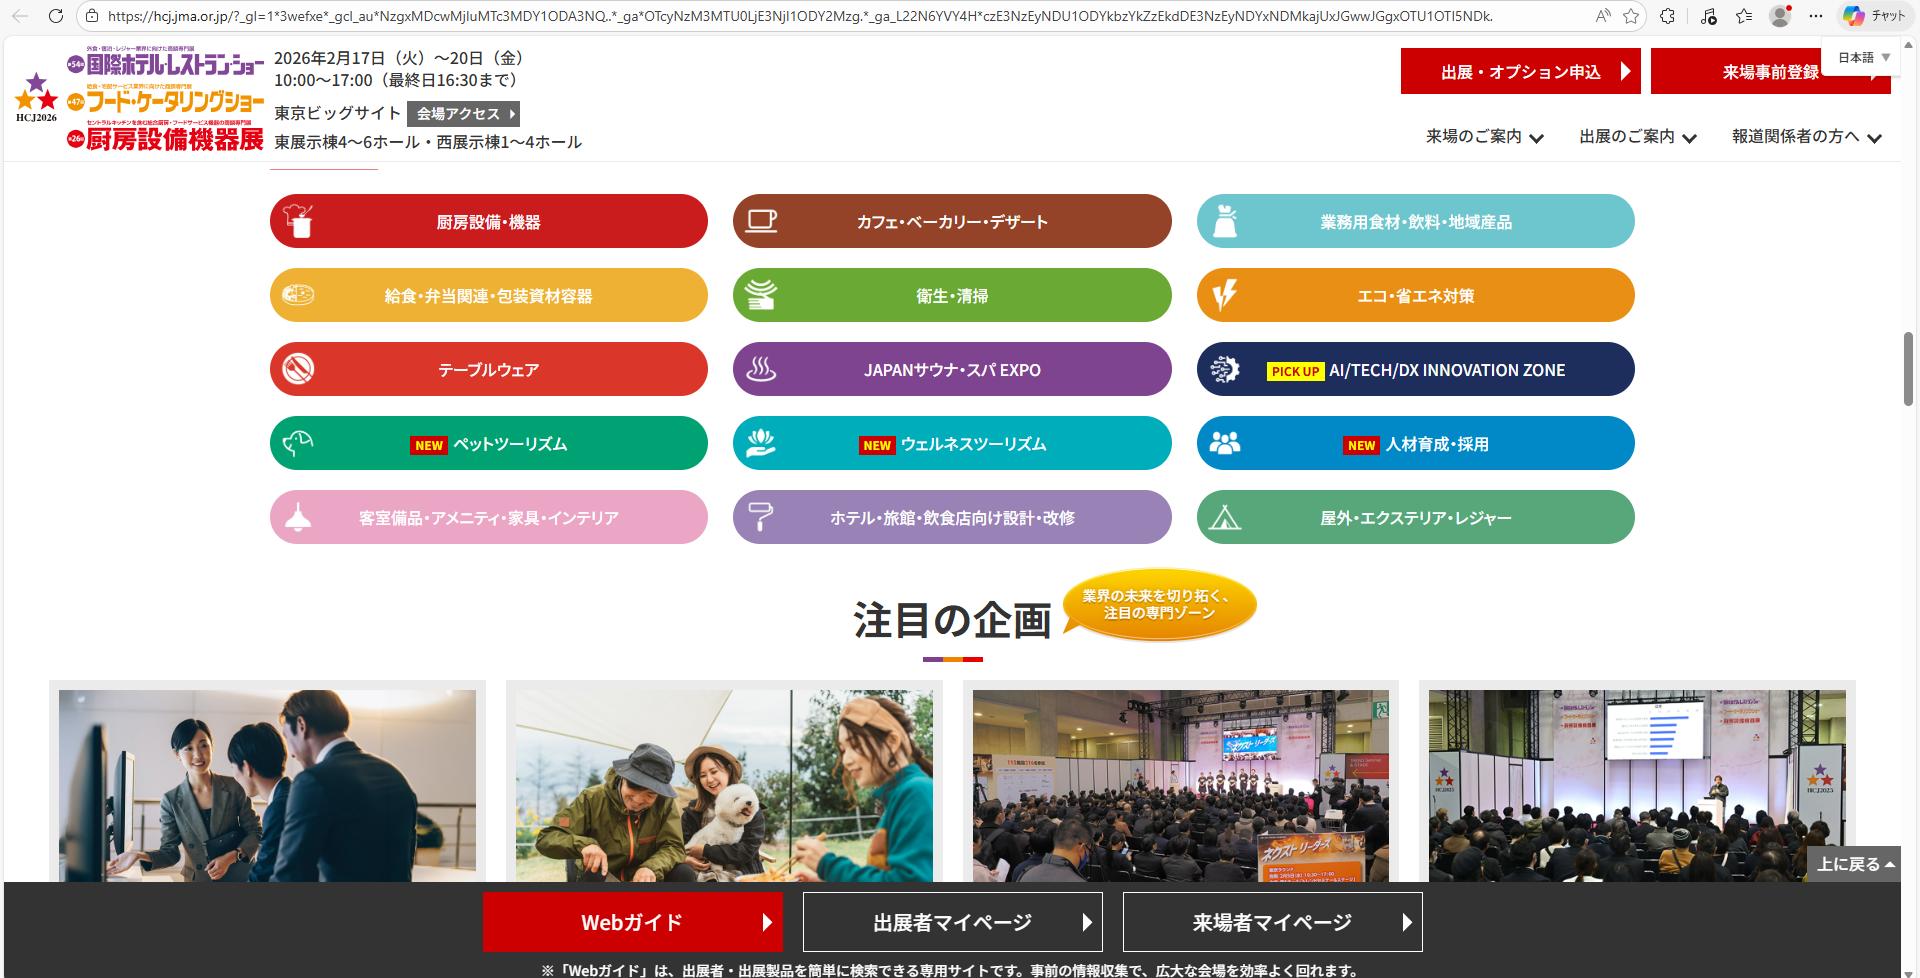This screenshot has width=1920, height=978.
Task: Click the chef hat icon for 厨房設備・機器
Action: click(298, 221)
